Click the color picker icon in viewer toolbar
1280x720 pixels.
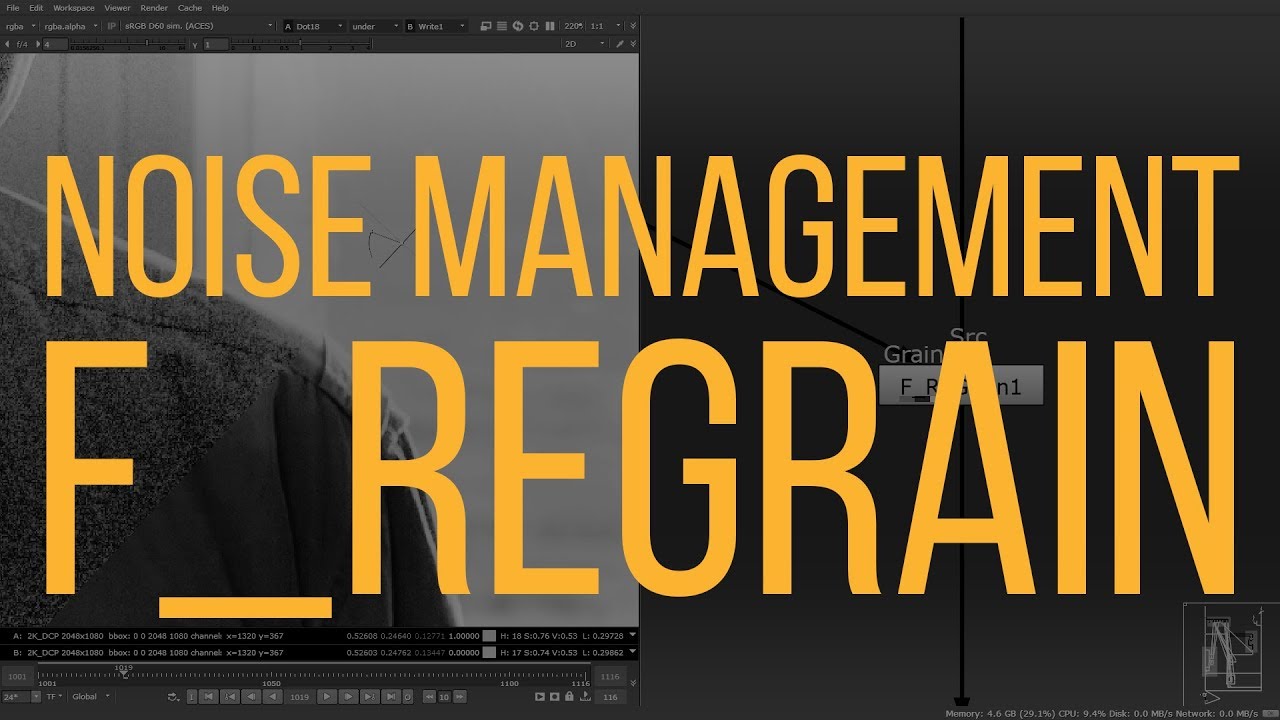coord(620,44)
